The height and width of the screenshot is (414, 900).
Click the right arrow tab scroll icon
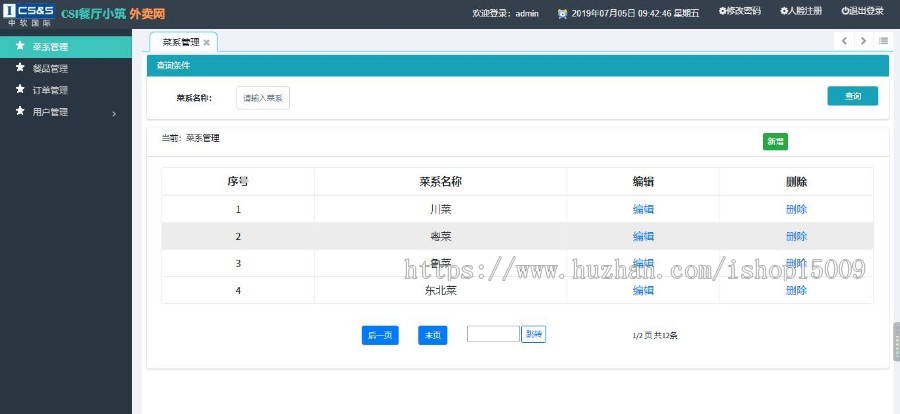tap(864, 41)
